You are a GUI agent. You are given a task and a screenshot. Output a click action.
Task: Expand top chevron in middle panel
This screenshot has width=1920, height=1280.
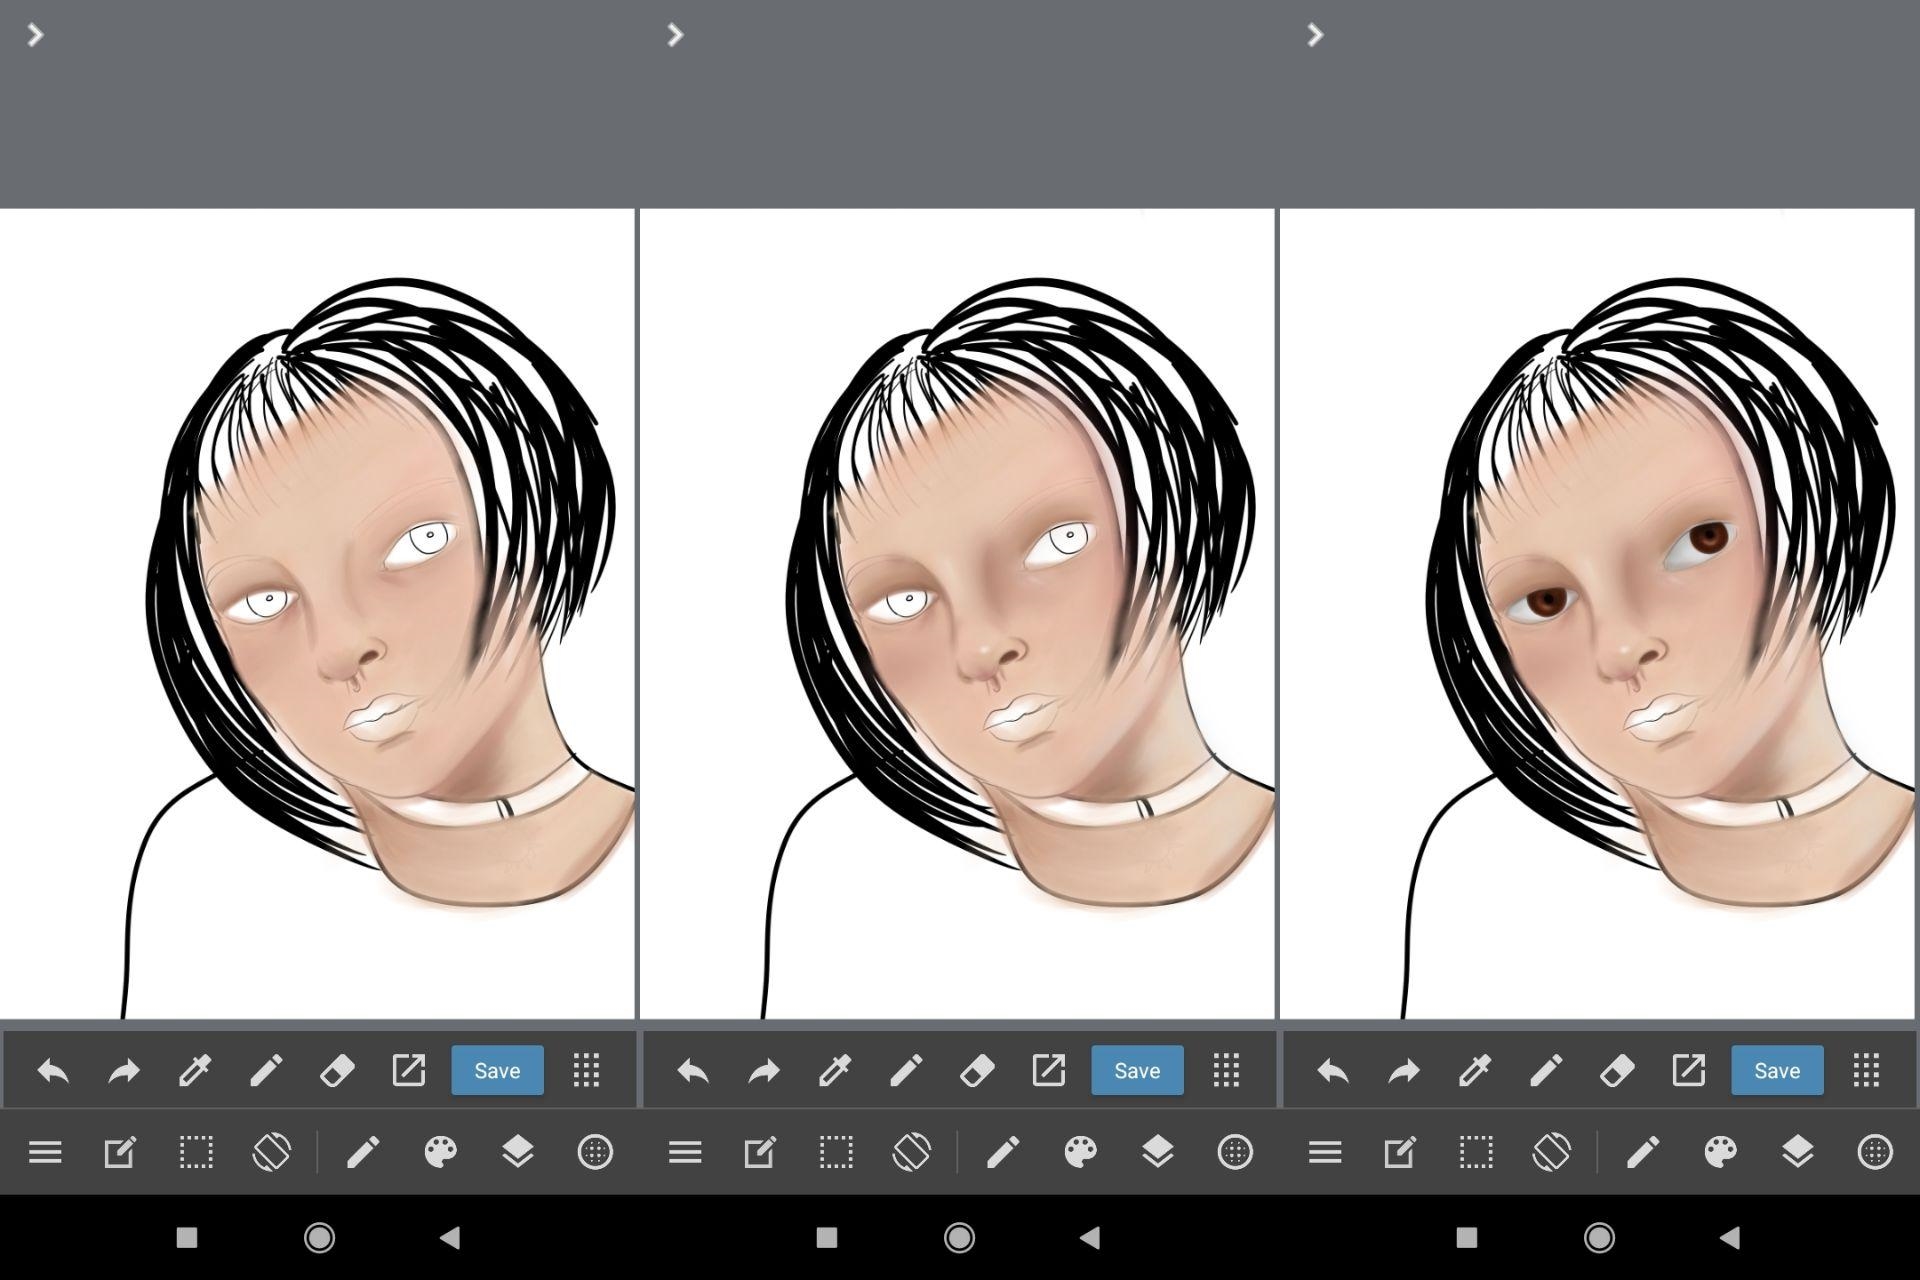click(x=675, y=35)
